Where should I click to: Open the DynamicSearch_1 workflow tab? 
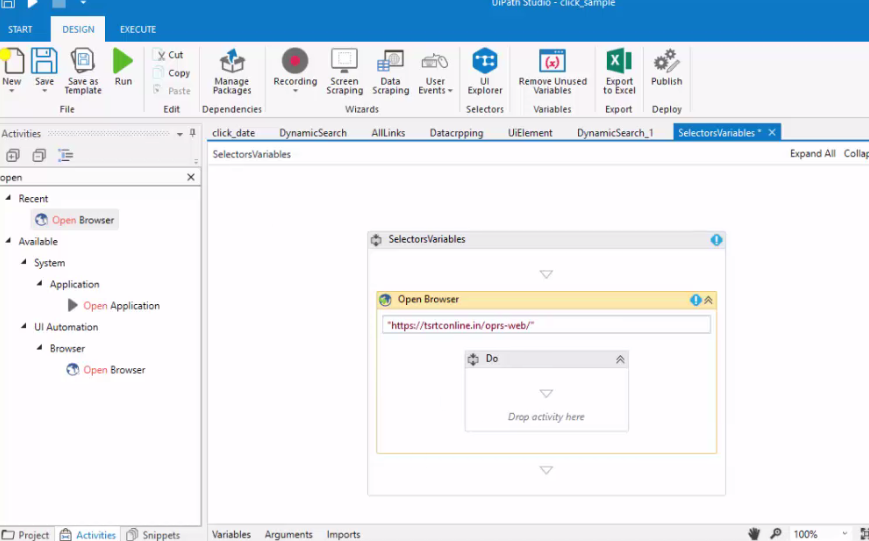click(615, 133)
